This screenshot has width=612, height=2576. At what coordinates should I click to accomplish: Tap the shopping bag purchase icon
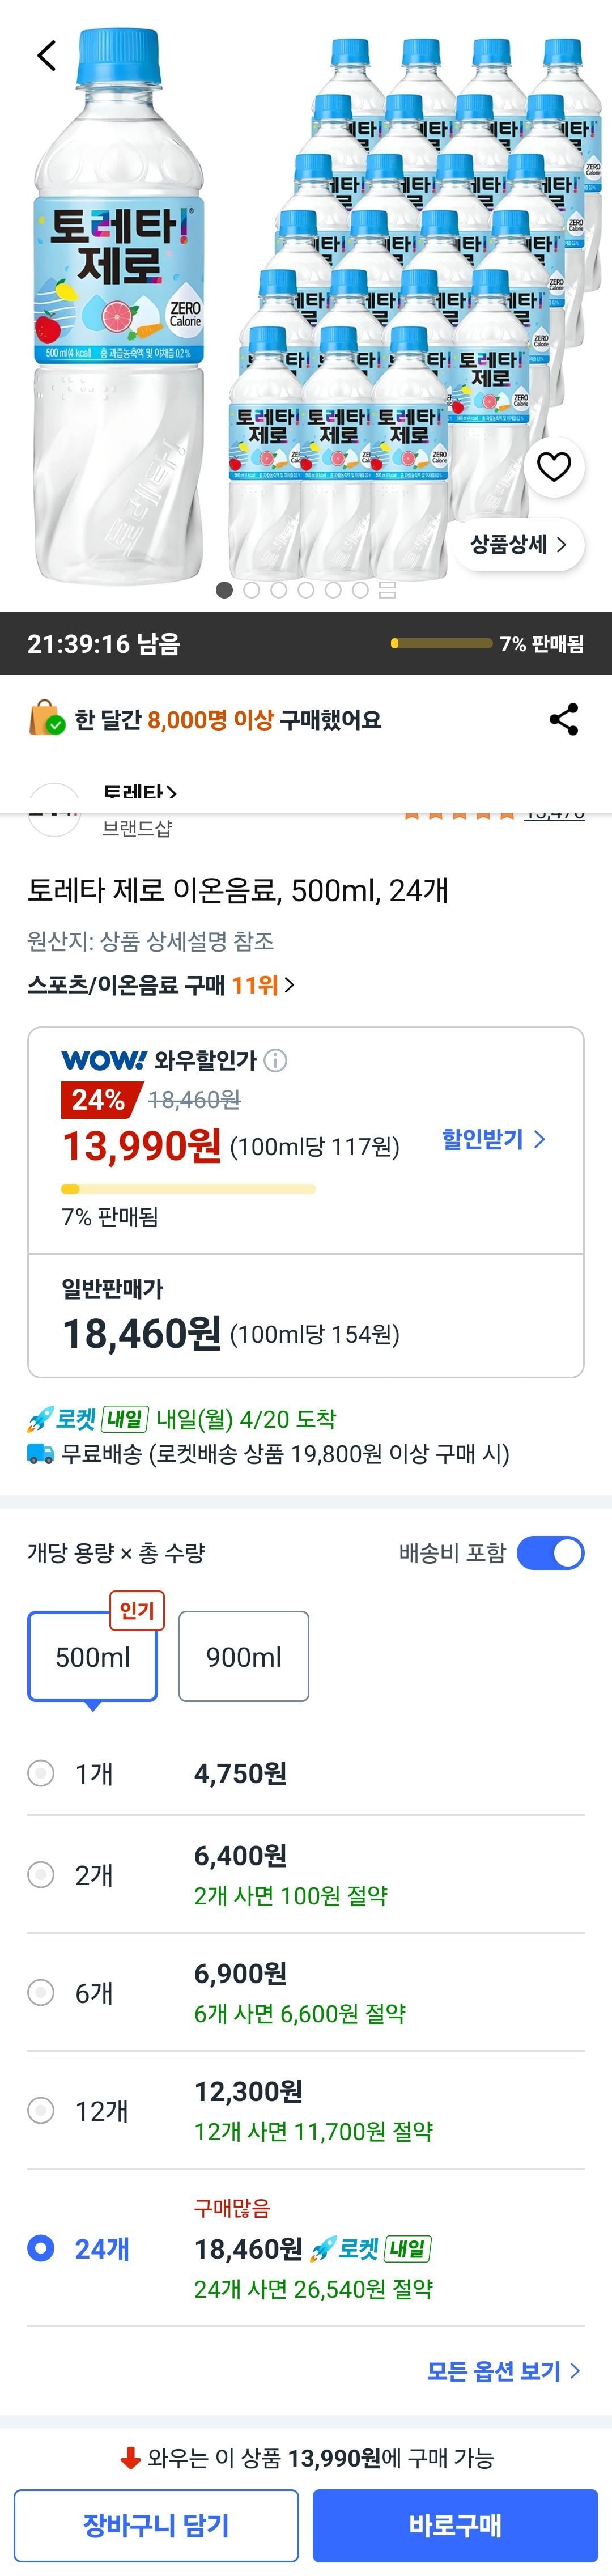[x=46, y=719]
